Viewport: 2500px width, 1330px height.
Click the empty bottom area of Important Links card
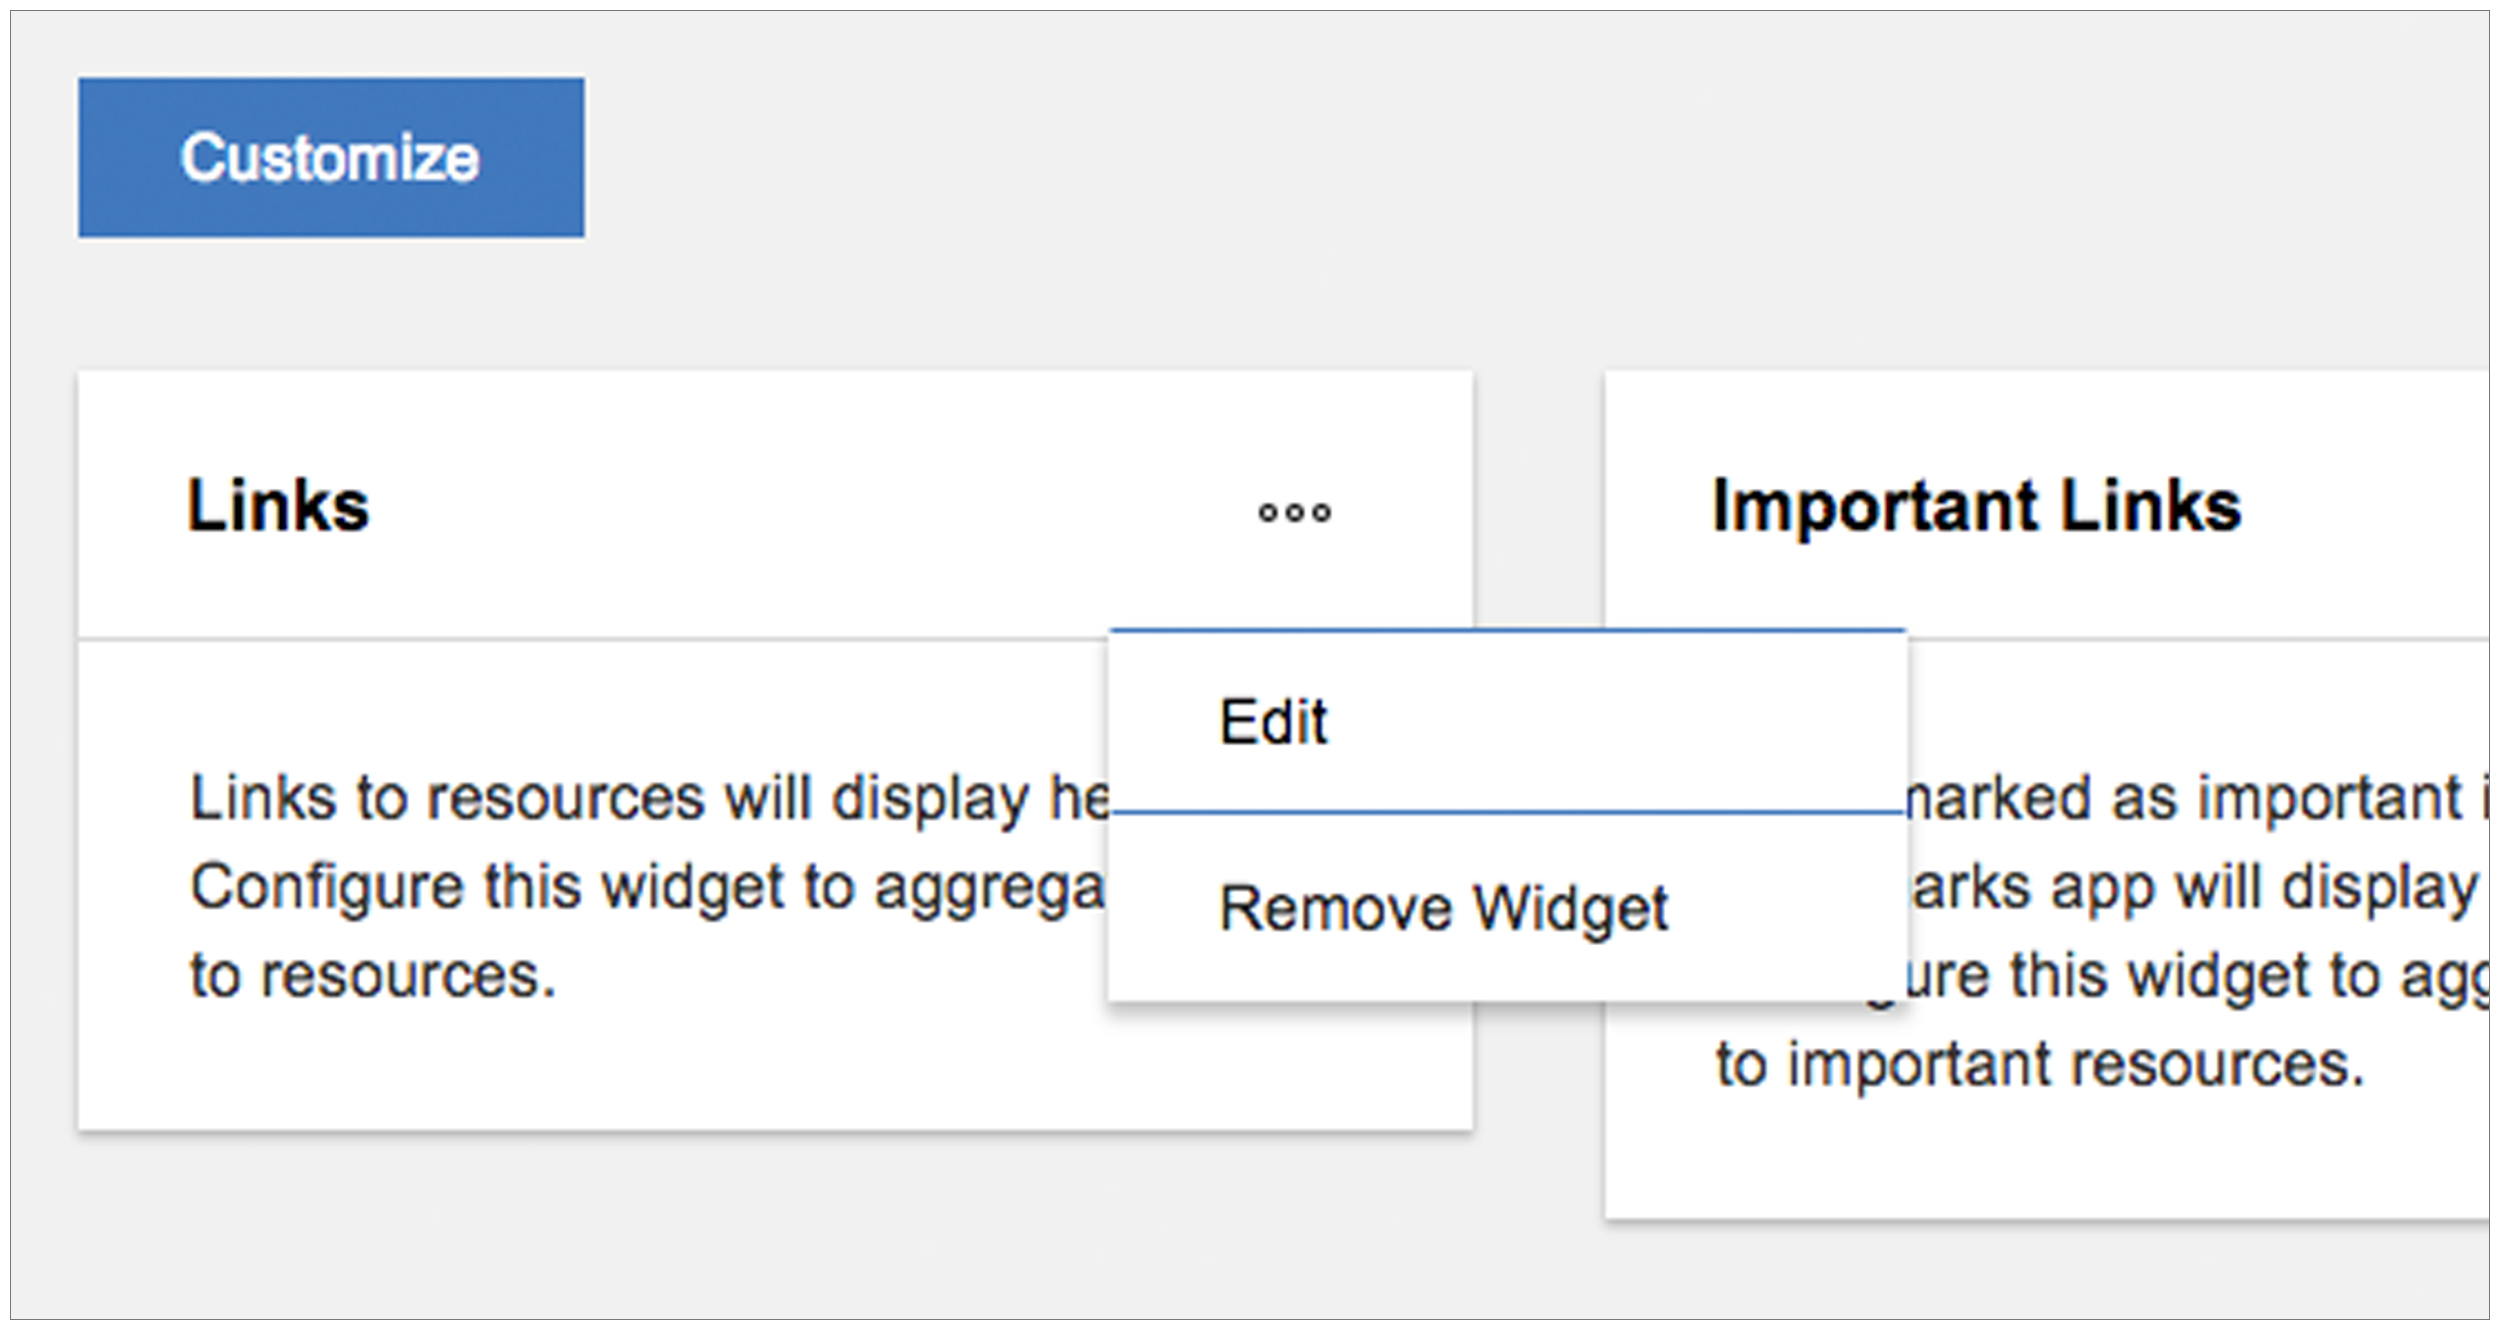[2045, 1160]
